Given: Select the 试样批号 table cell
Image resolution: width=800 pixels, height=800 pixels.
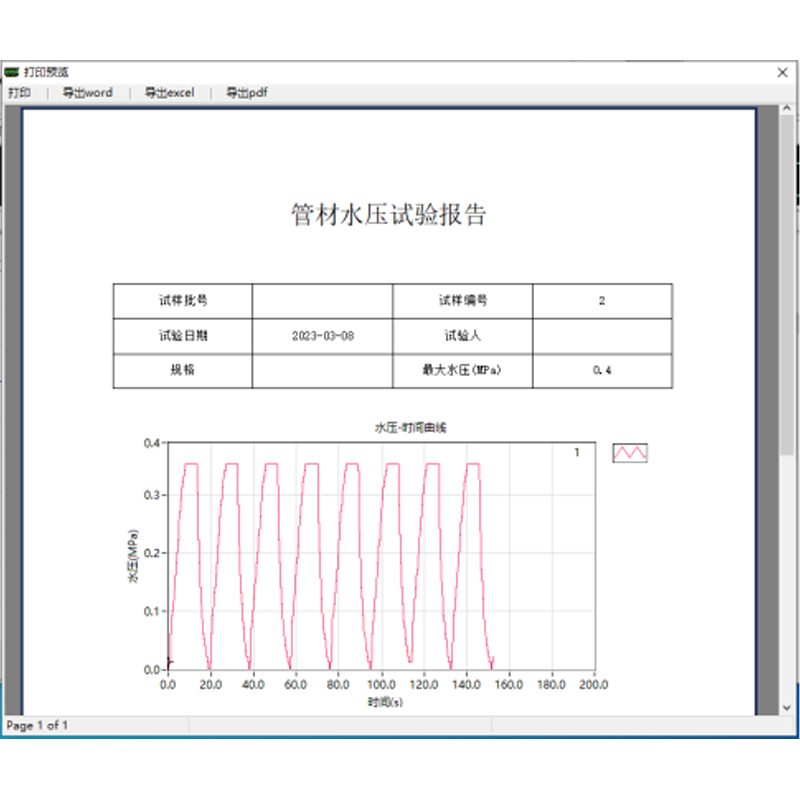Looking at the screenshot, I should point(183,301).
